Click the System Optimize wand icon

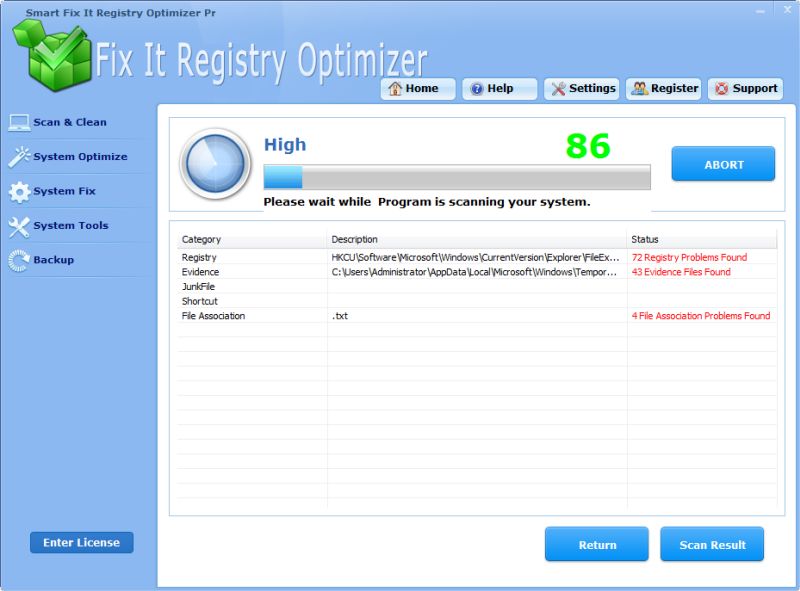(x=19, y=157)
